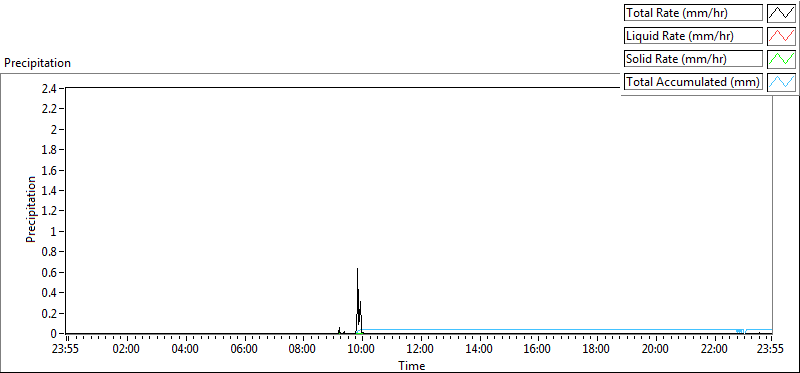Click the Precipitation chart title label
800x373 pixels.
click(x=37, y=63)
